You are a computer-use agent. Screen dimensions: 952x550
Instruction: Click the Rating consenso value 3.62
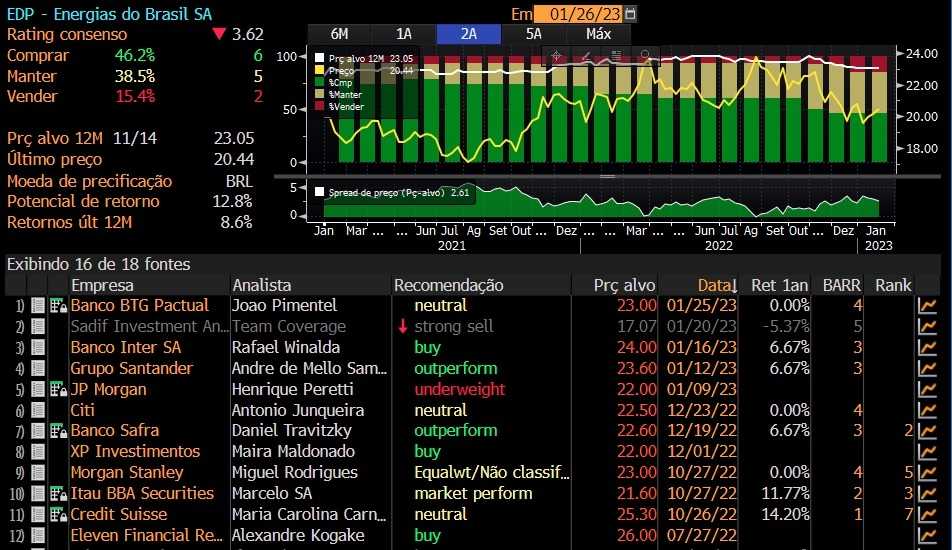tap(248, 34)
